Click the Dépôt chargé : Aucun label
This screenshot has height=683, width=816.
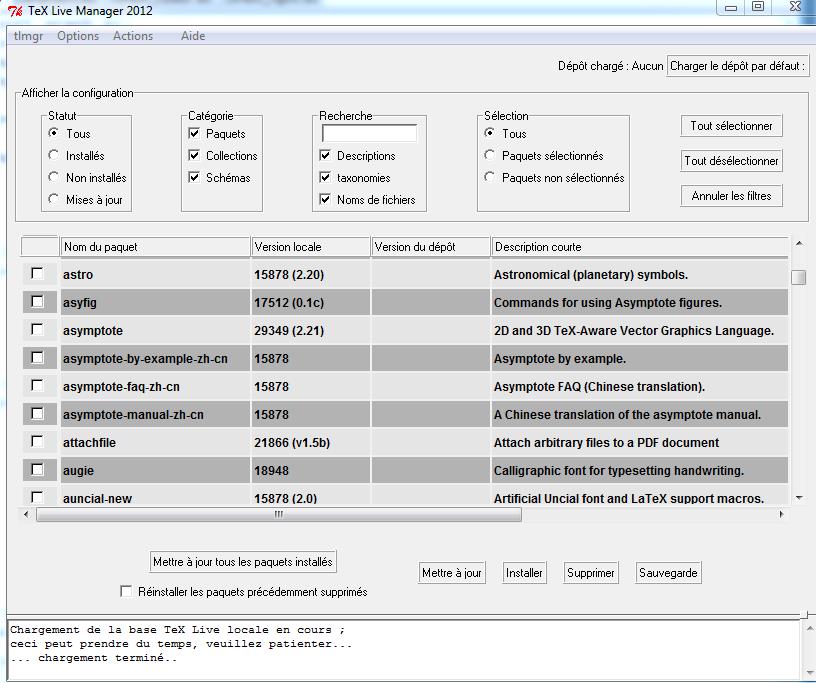(610, 66)
